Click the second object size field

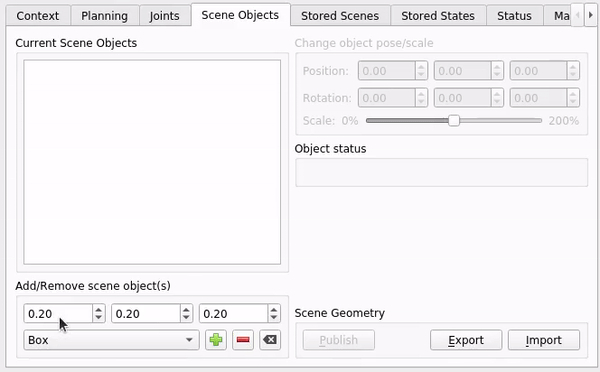pos(146,314)
